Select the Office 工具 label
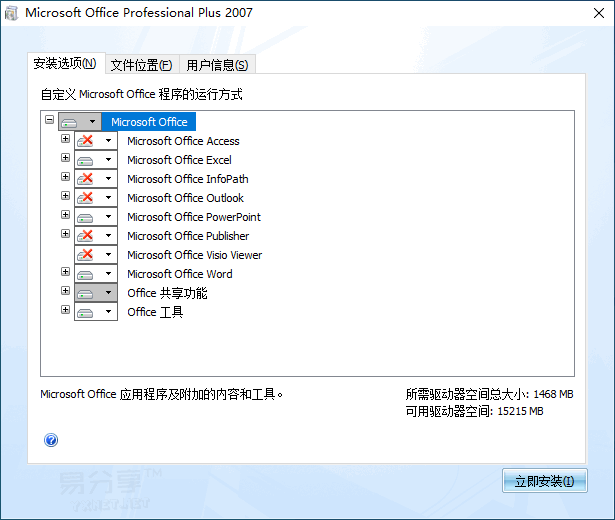This screenshot has height=520, width=615. 155,312
